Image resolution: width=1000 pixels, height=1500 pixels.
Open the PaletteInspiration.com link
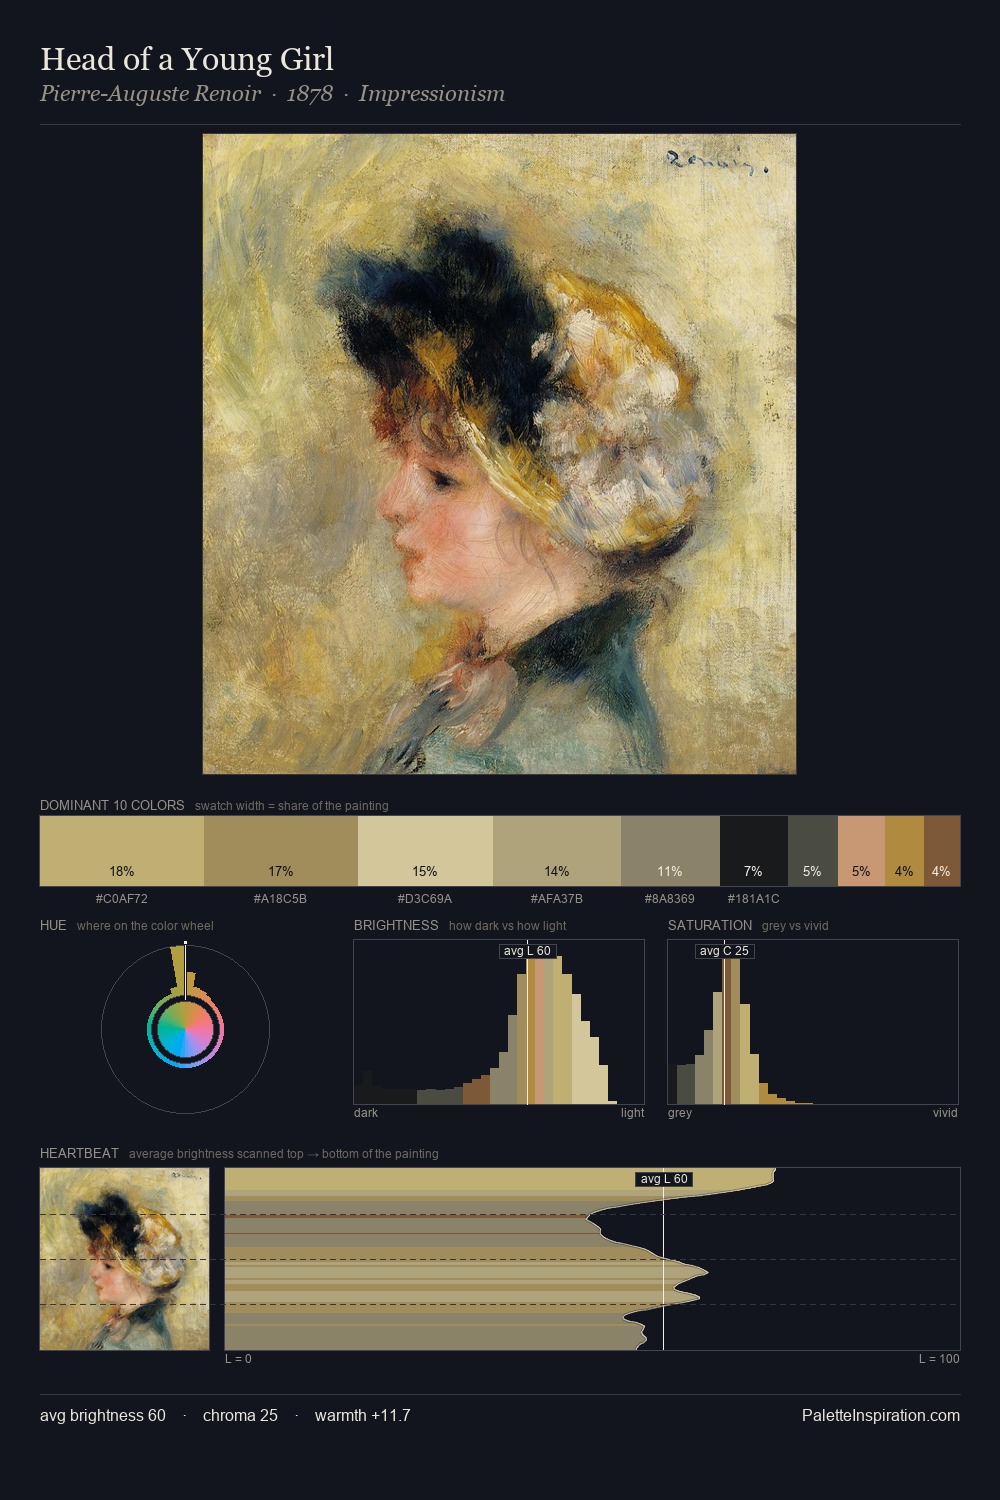(x=881, y=1415)
